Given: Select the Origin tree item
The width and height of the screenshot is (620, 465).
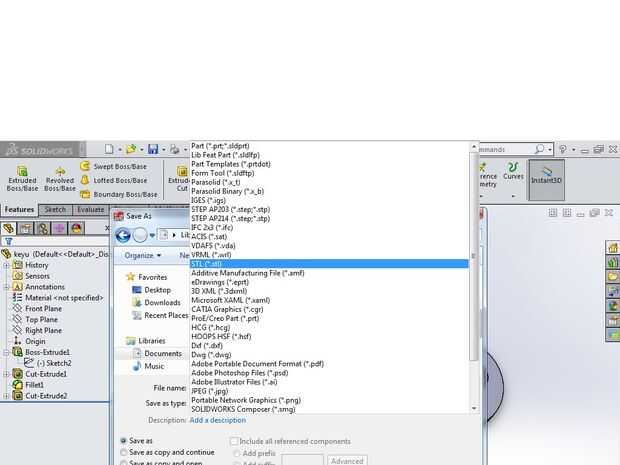Looking at the screenshot, I should (29, 341).
